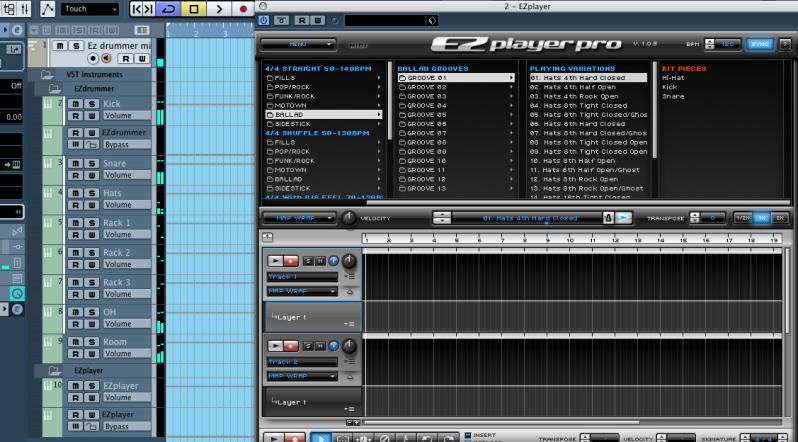Open Track 1 MAP WRAP dropdown

[302, 291]
